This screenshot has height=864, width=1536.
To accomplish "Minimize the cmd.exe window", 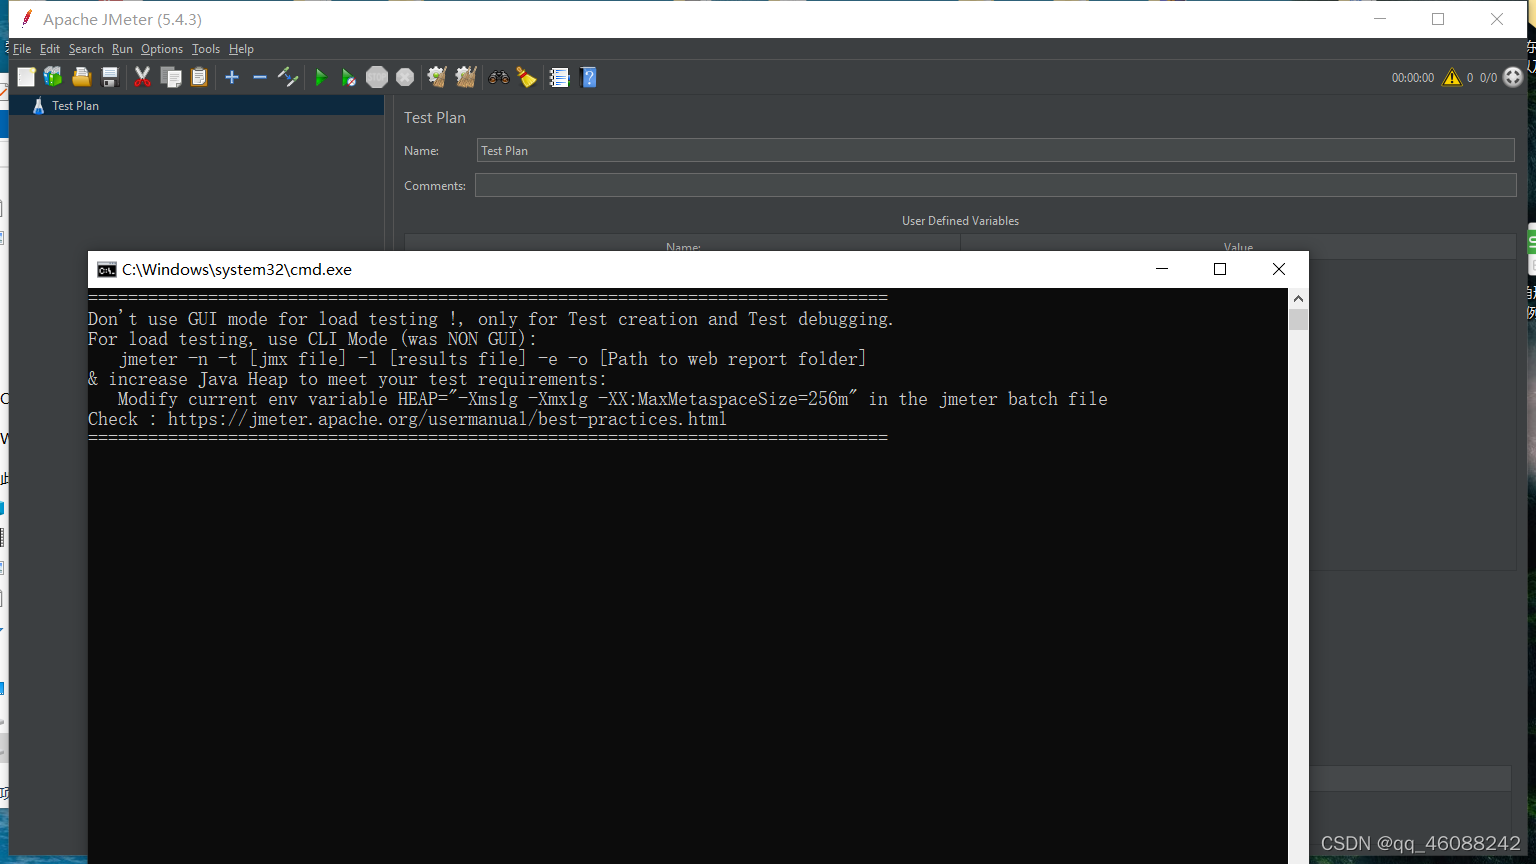I will click(x=1162, y=269).
